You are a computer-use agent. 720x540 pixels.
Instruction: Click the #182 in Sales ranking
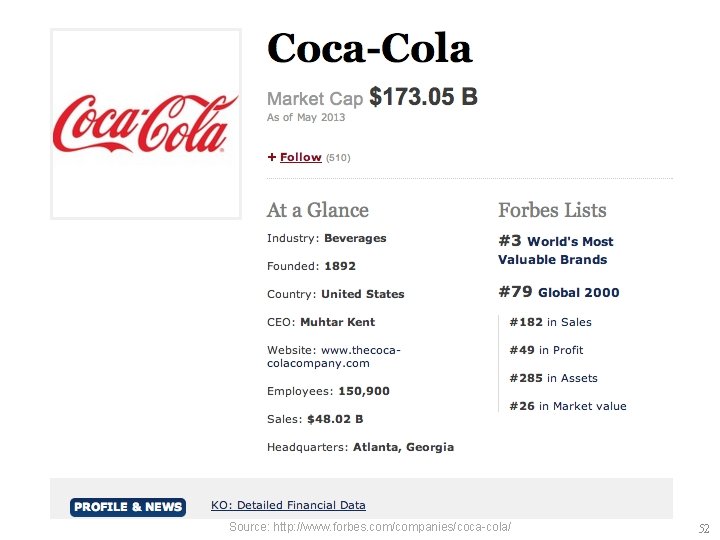click(x=550, y=322)
